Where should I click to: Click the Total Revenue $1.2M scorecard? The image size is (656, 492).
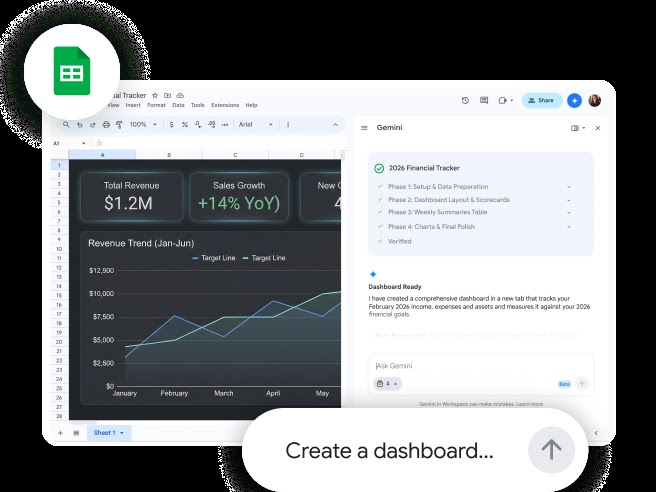pyautogui.click(x=131, y=197)
